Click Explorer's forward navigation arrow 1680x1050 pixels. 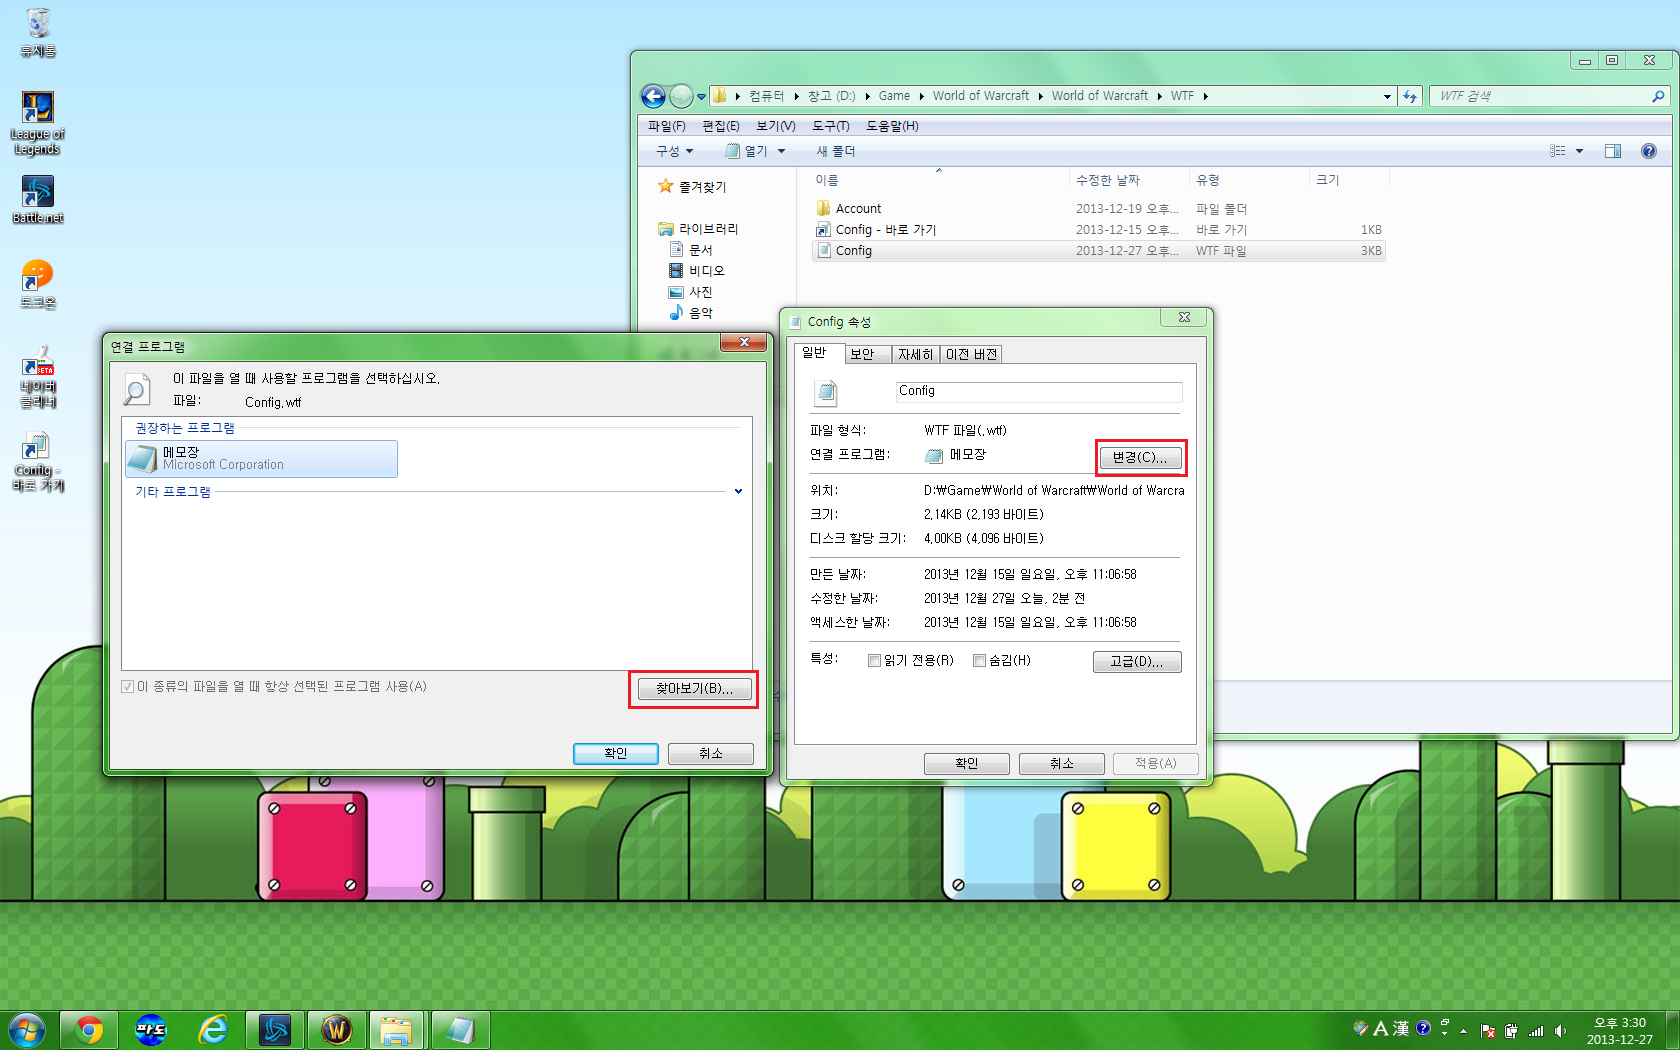coord(681,96)
